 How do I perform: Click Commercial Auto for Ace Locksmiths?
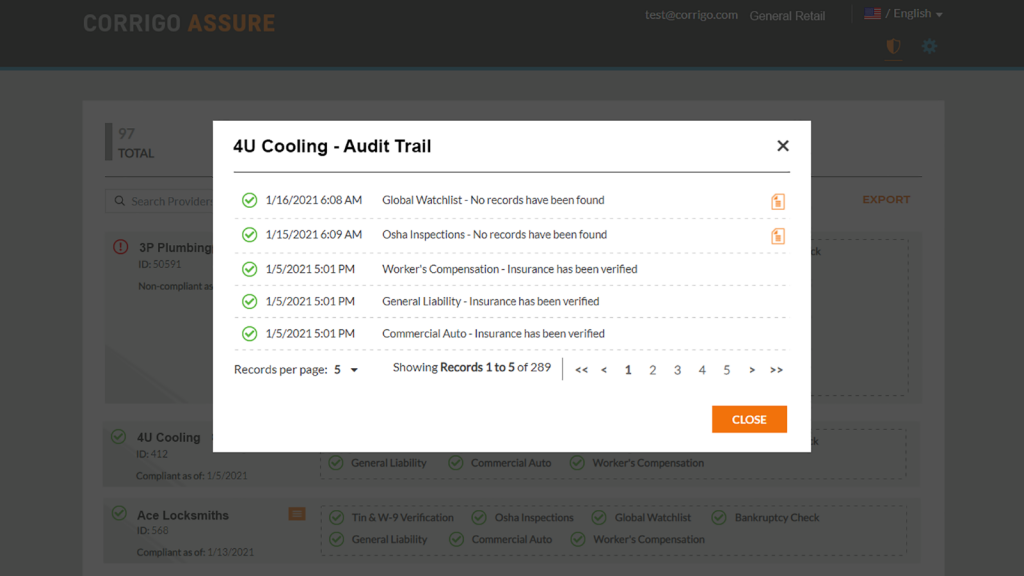pyautogui.click(x=511, y=539)
